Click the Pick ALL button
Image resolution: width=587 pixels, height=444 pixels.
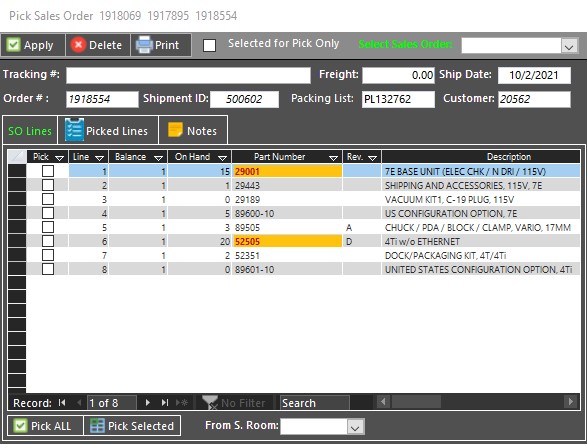(45, 426)
